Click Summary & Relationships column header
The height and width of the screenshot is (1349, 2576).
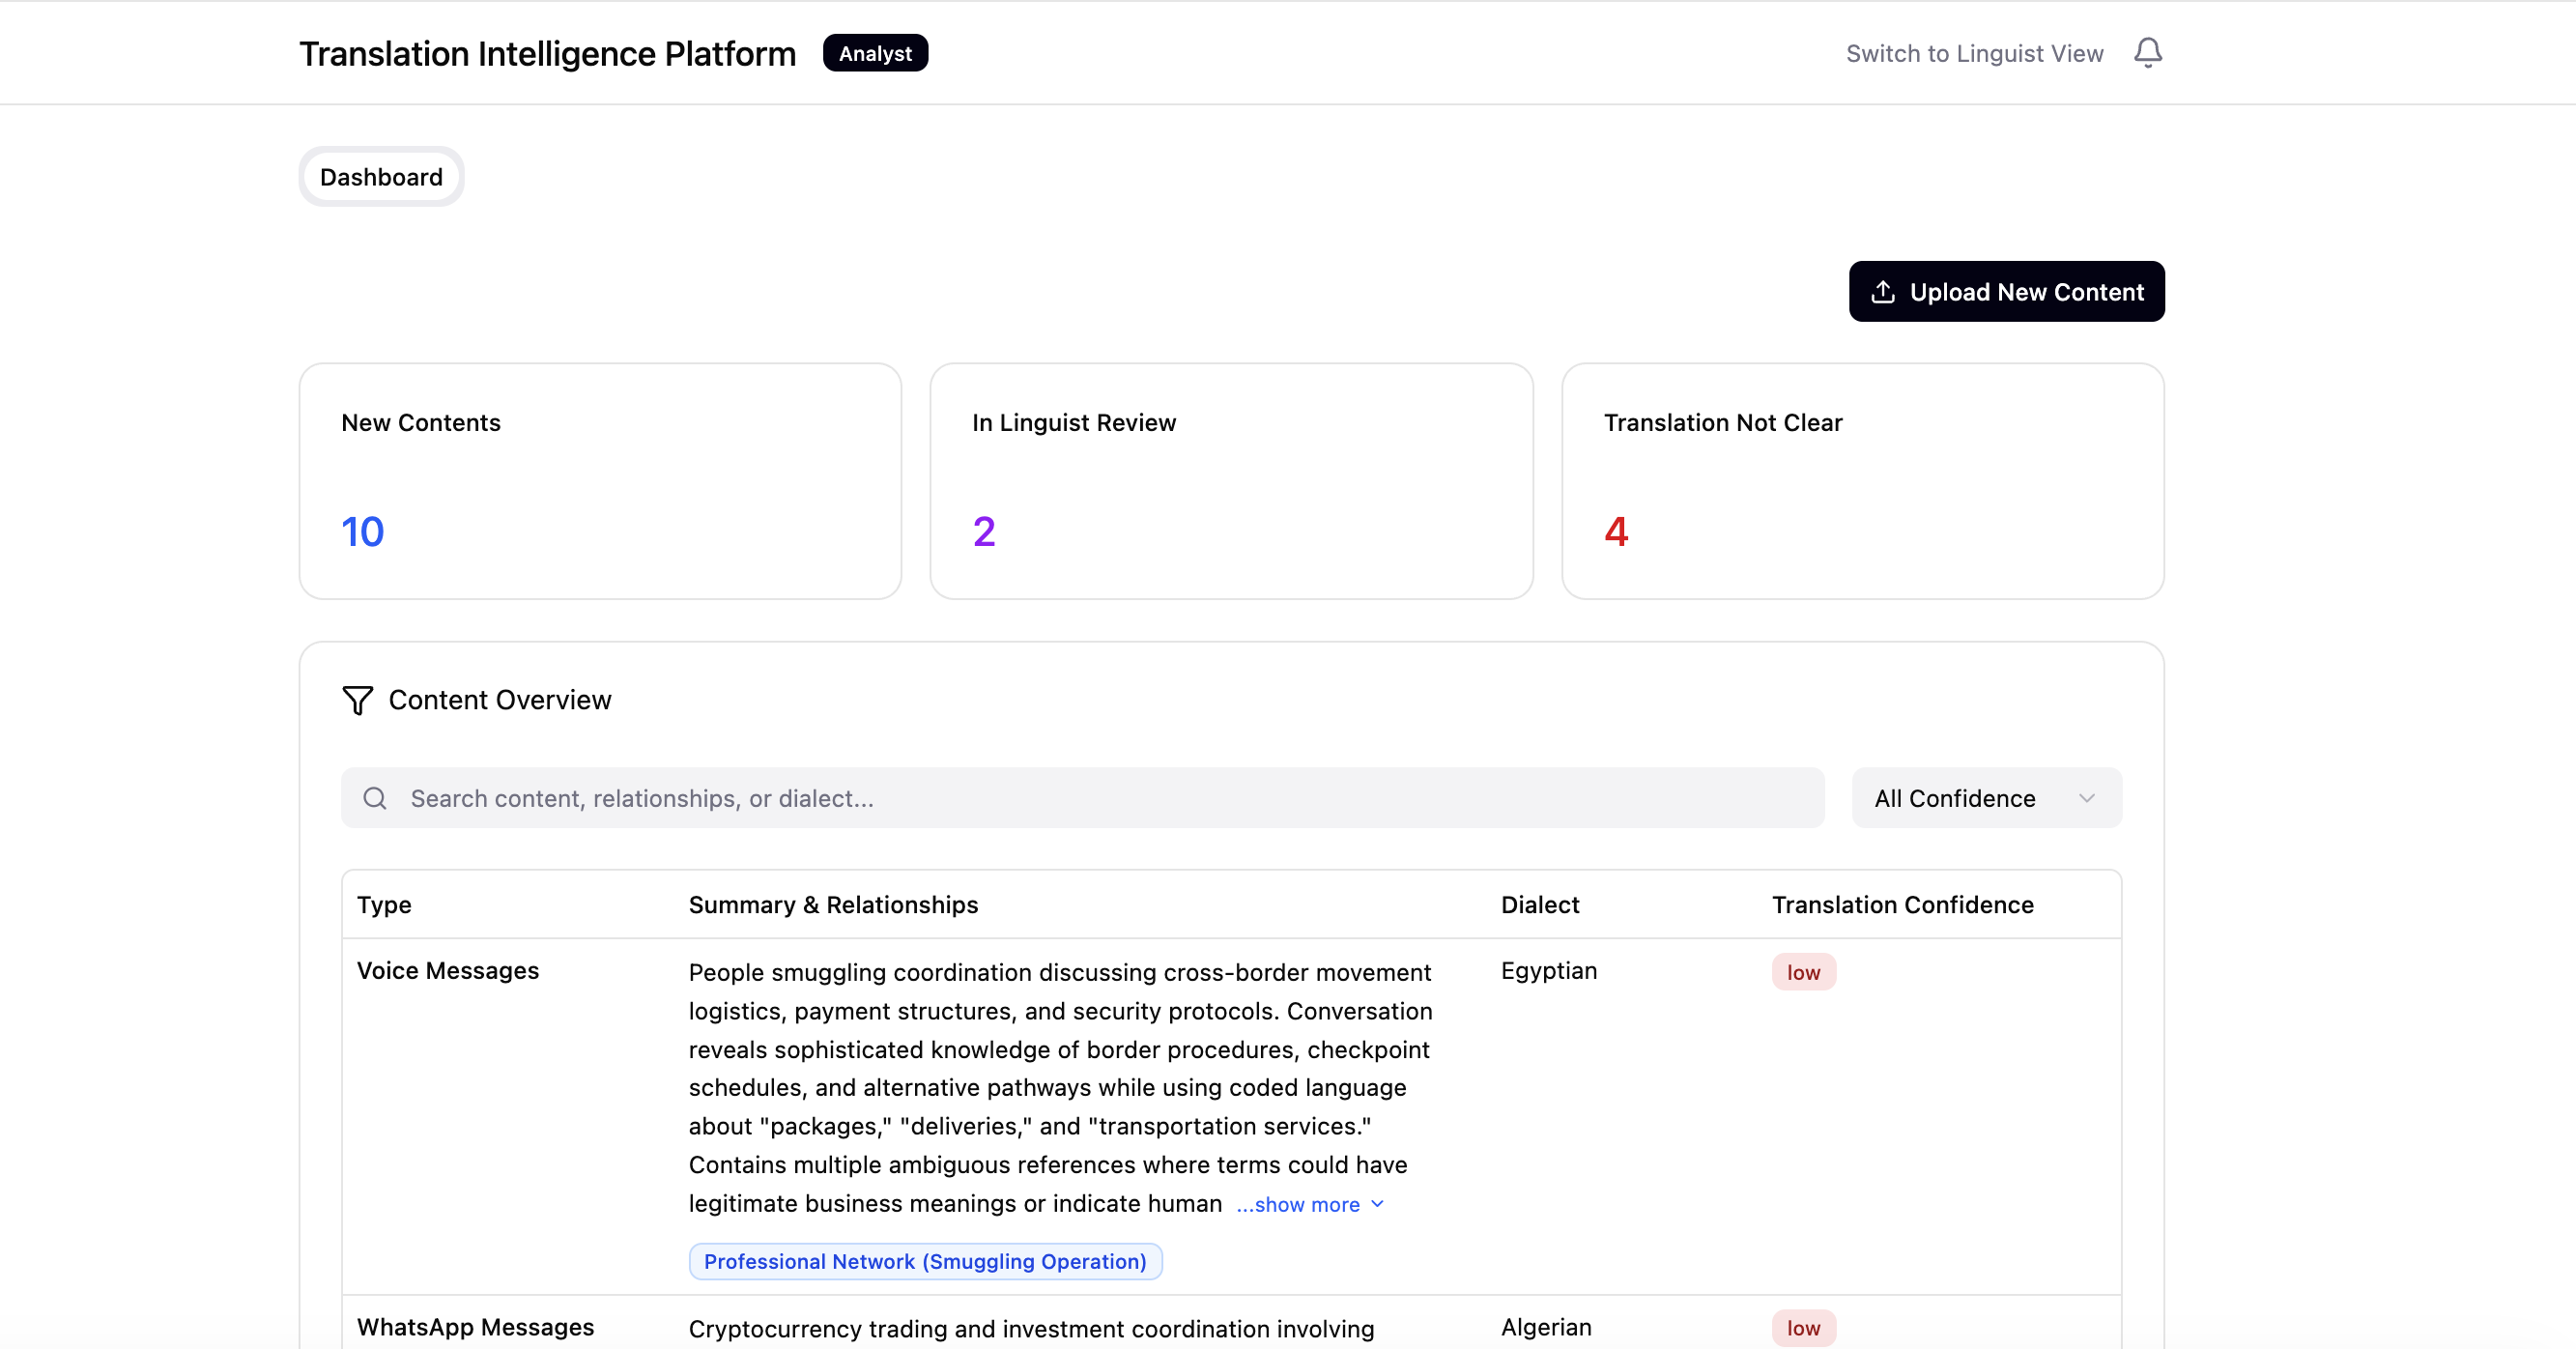coord(833,905)
